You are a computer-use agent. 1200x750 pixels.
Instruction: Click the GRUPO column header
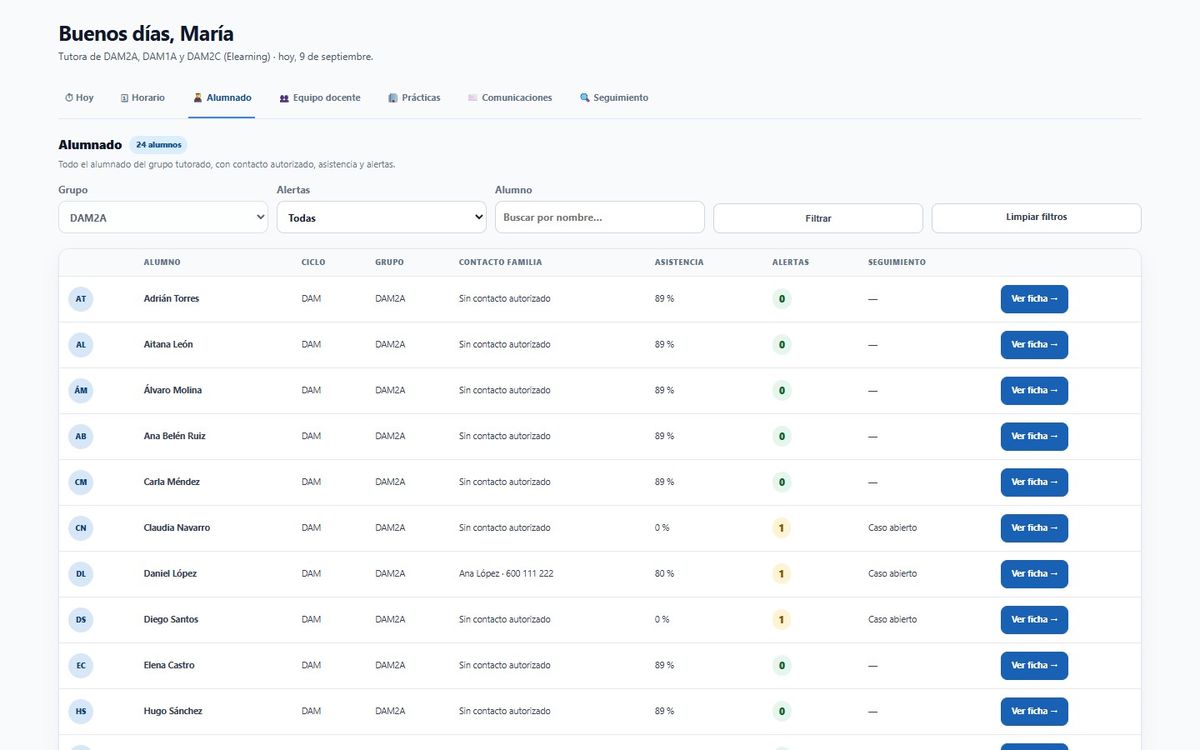(x=390, y=263)
